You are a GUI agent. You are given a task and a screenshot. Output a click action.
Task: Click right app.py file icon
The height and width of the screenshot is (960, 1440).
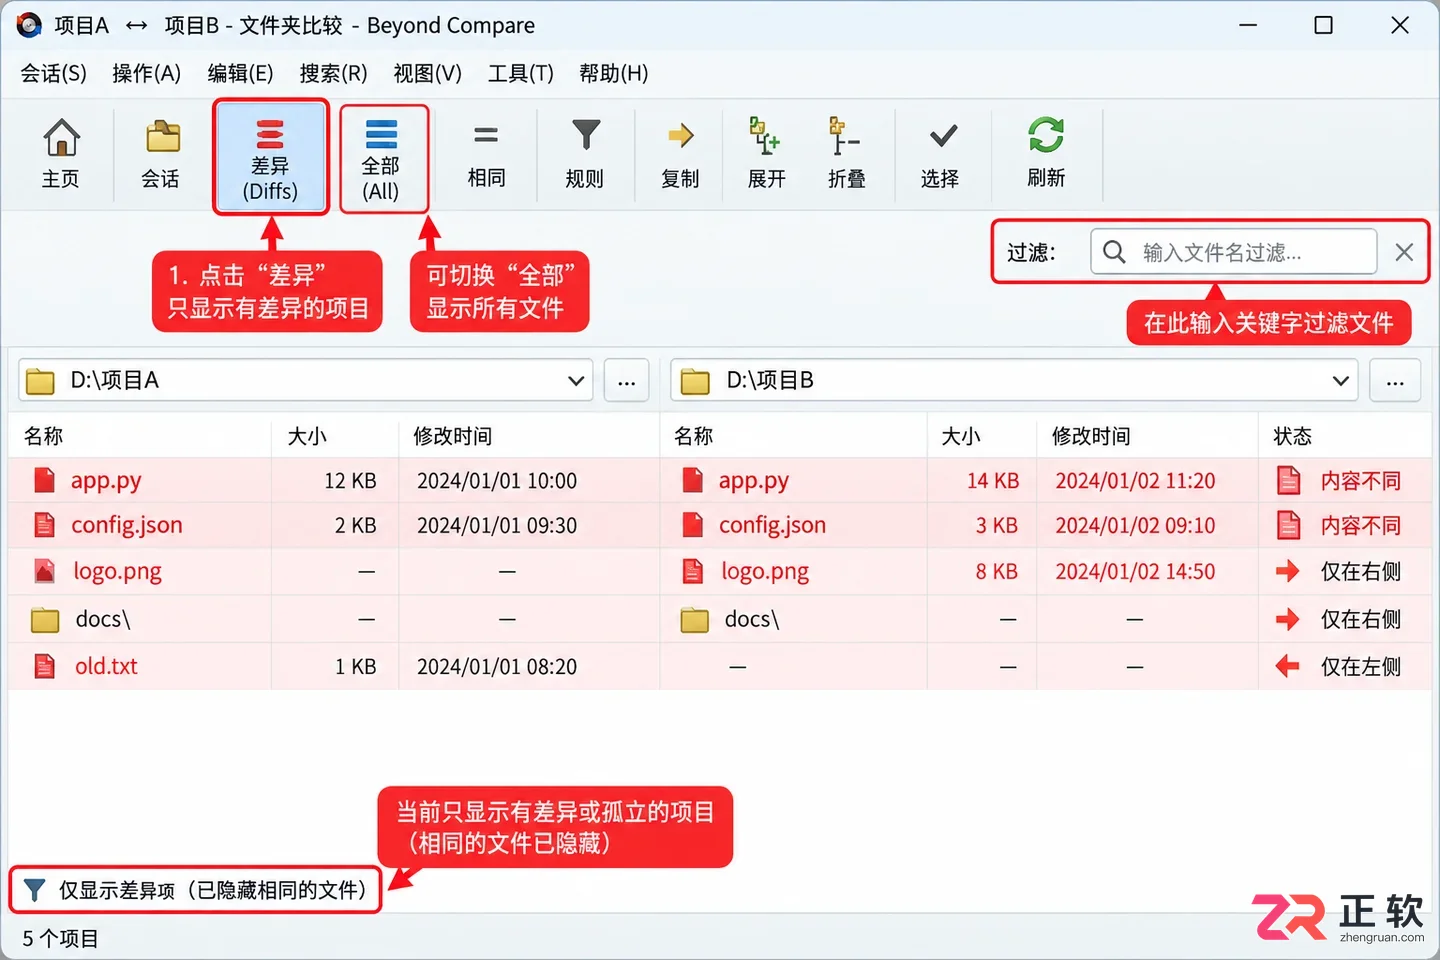pos(692,480)
